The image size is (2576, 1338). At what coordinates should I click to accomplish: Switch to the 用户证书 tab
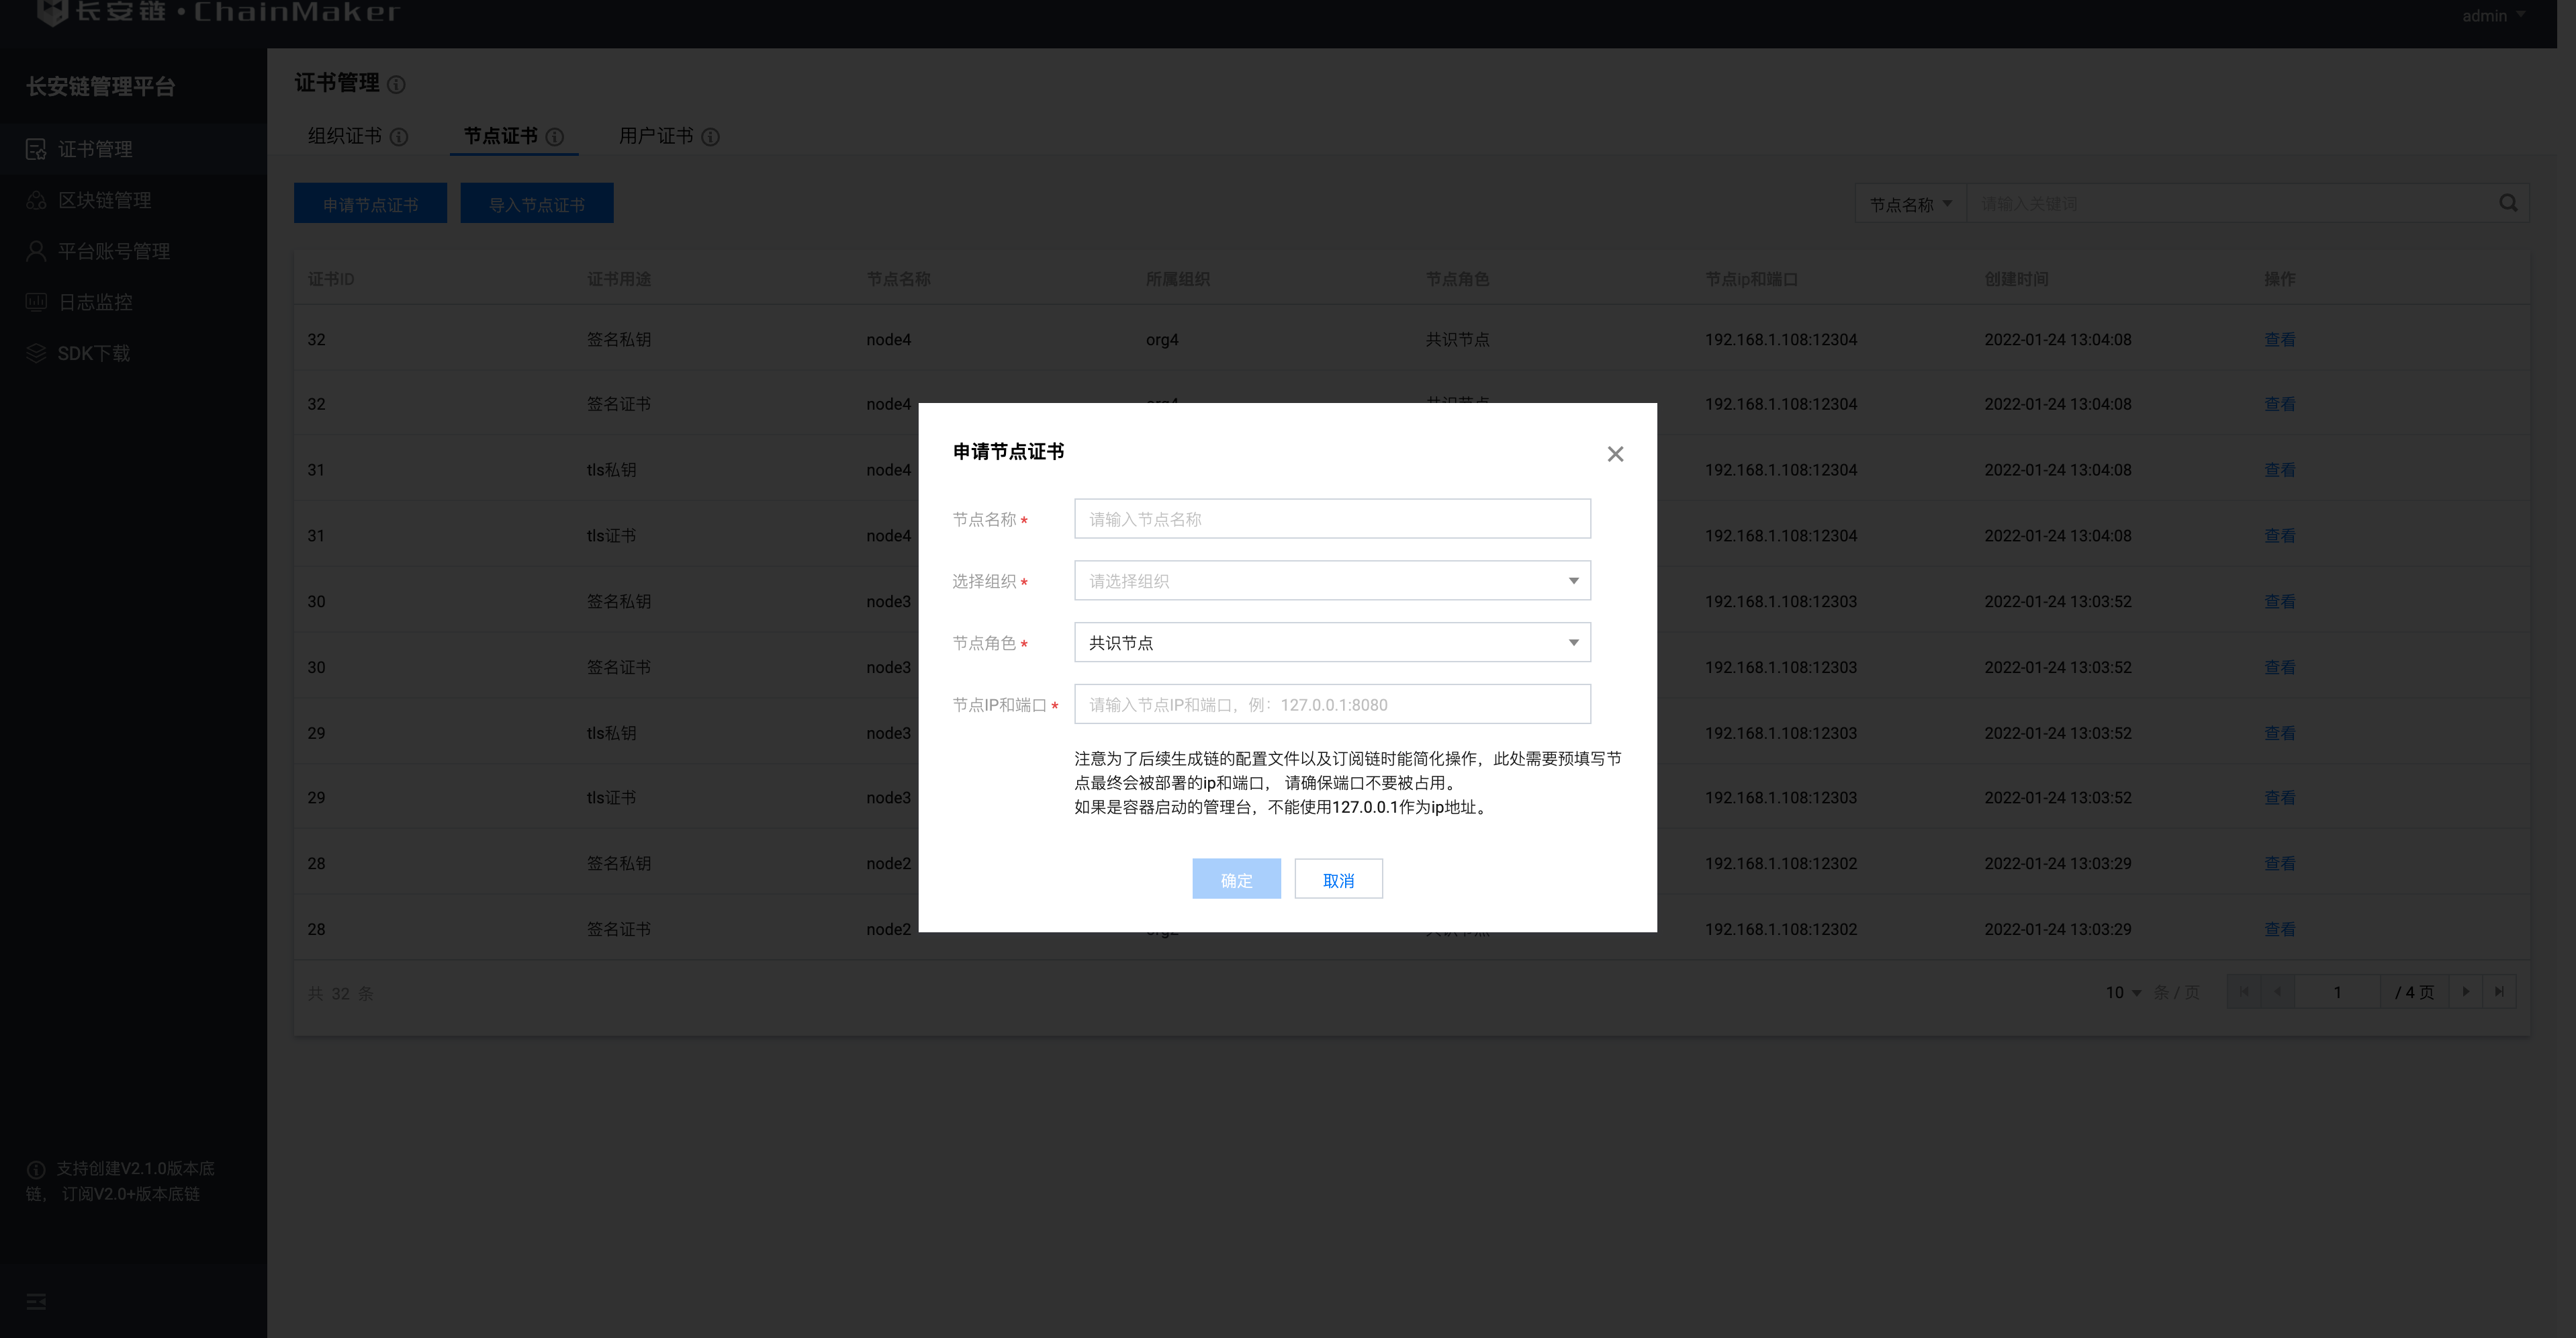[656, 136]
